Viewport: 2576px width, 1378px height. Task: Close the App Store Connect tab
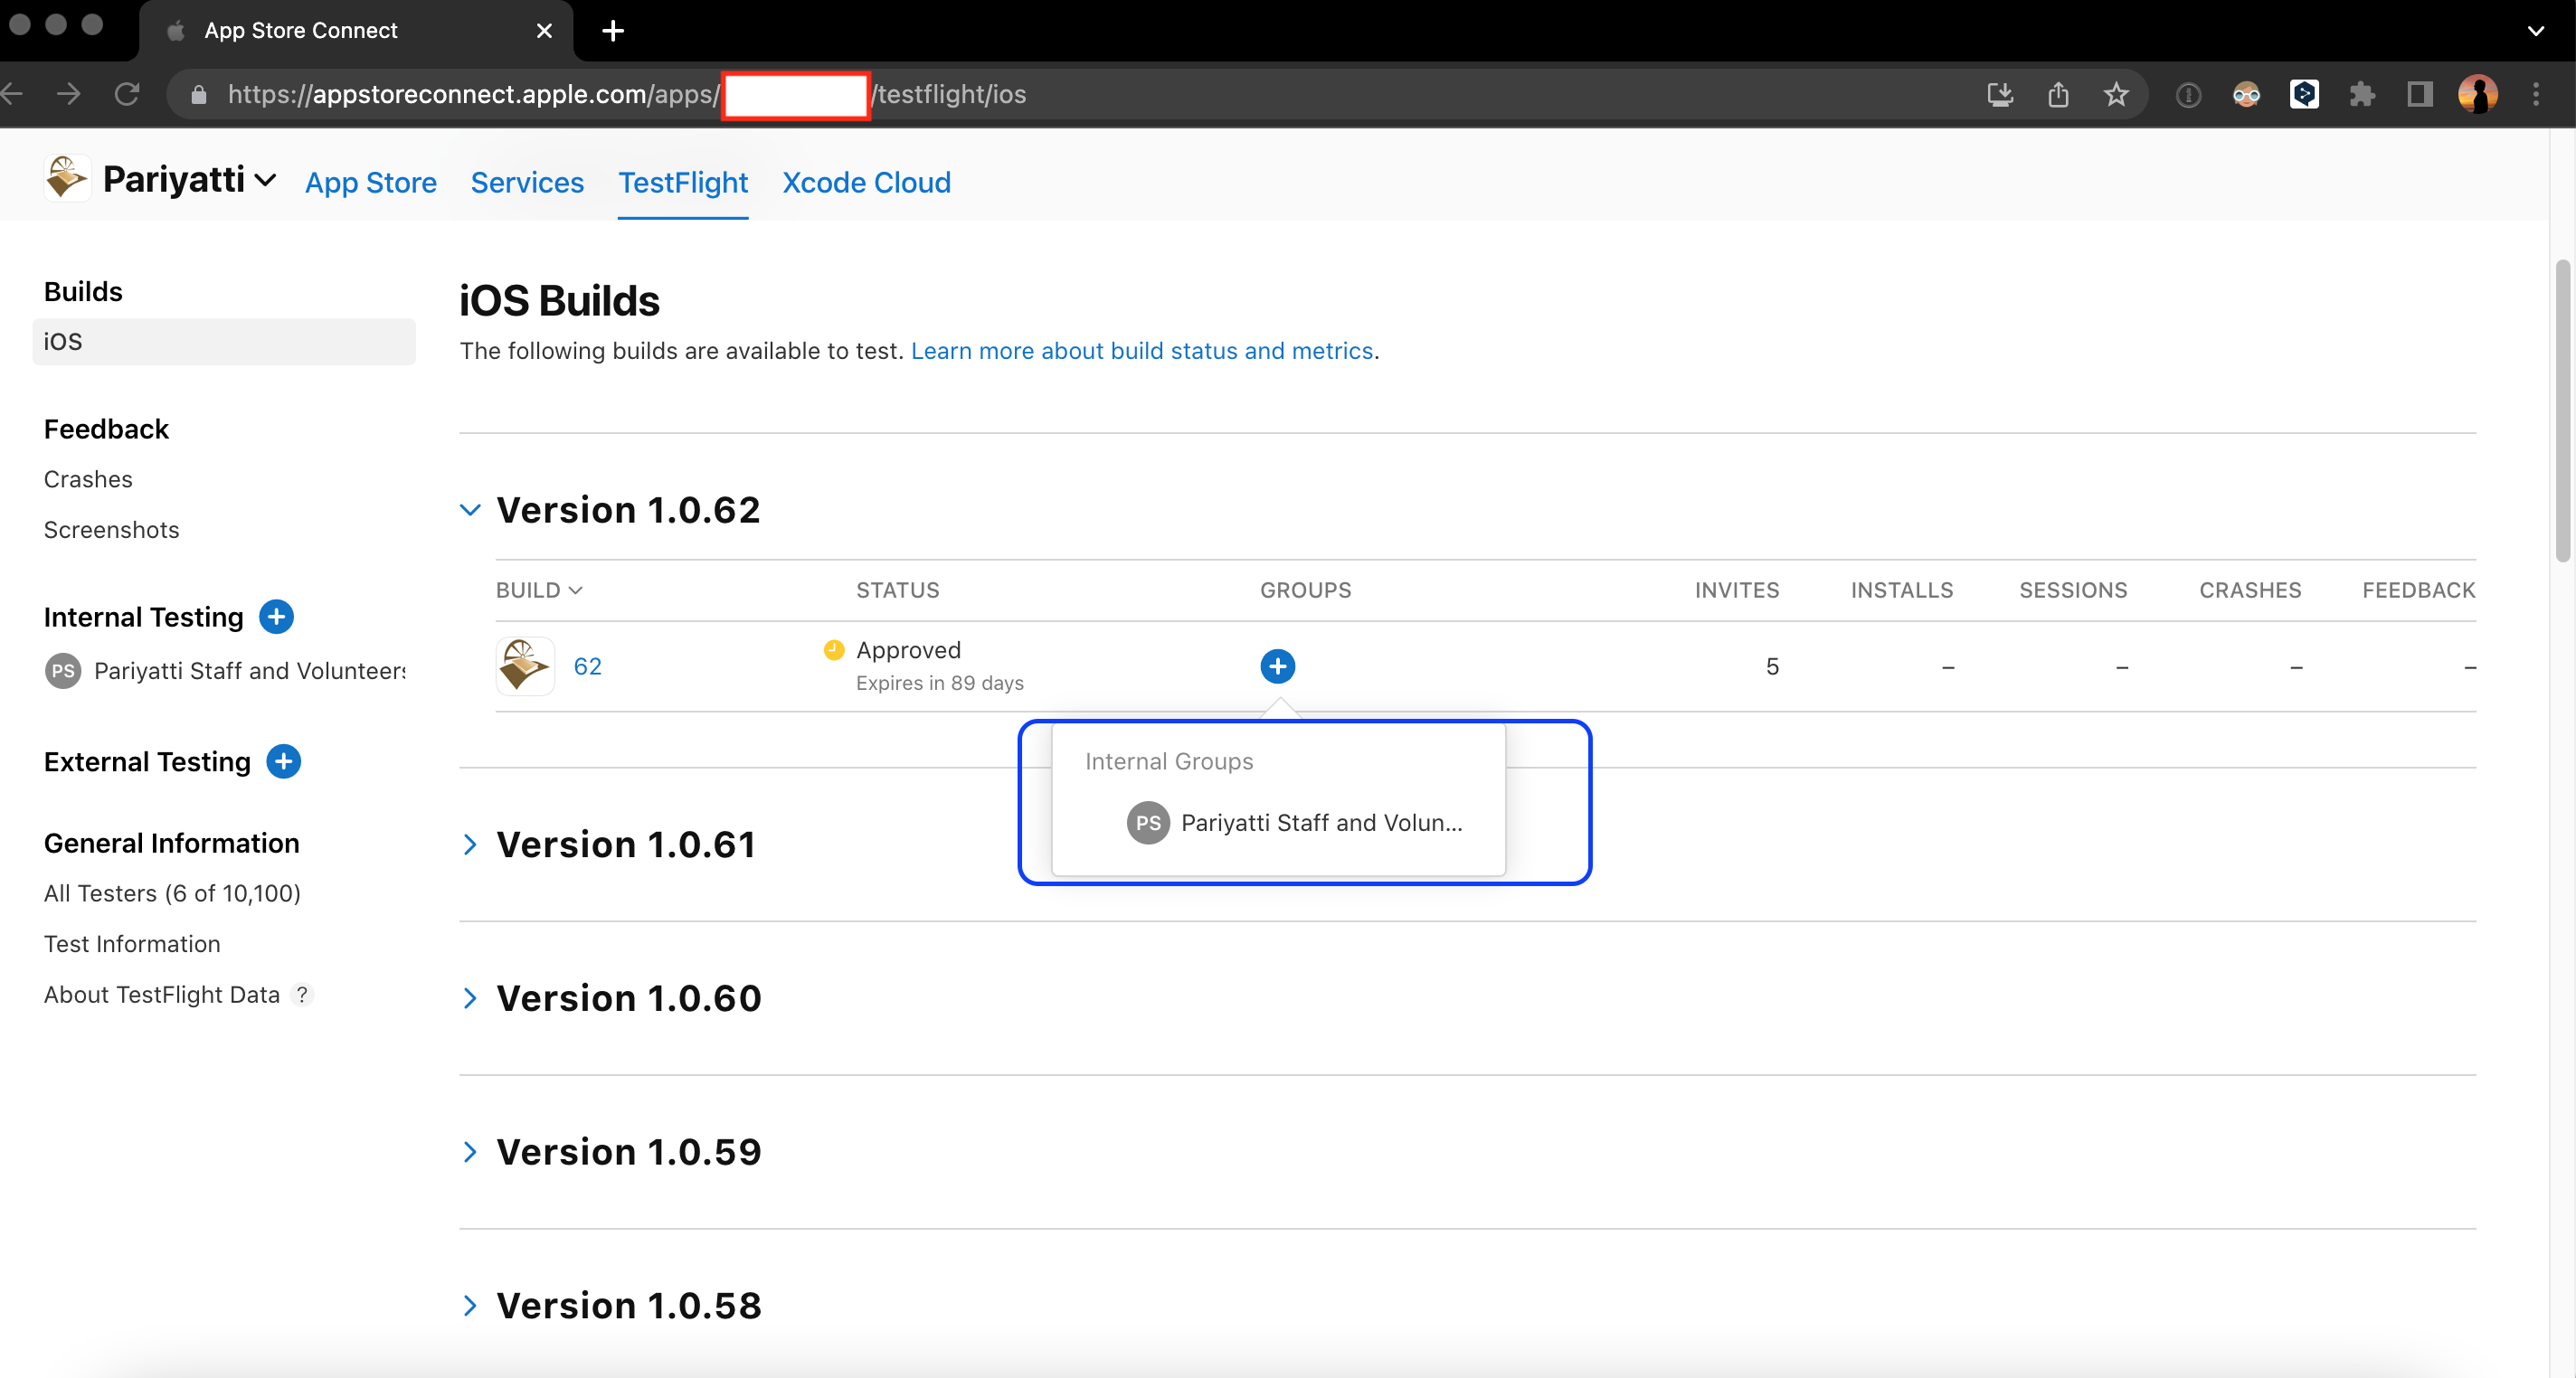[x=544, y=31]
